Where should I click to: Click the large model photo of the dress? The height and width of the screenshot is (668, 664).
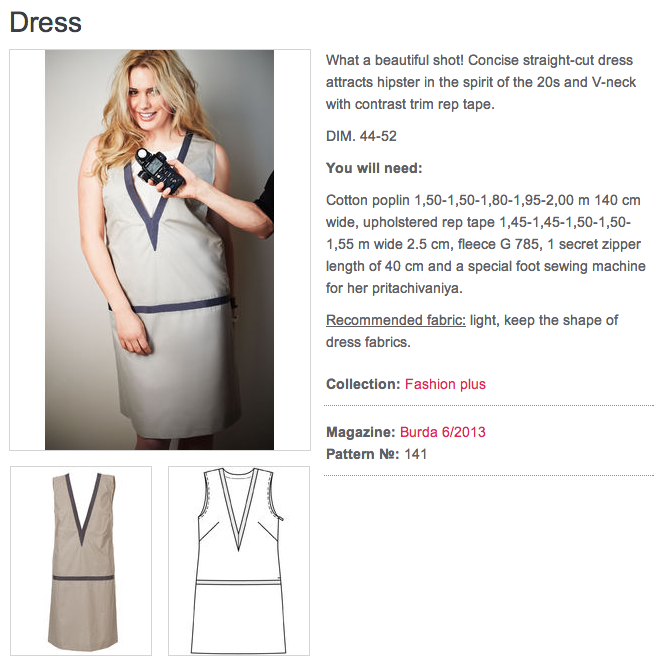pos(160,250)
